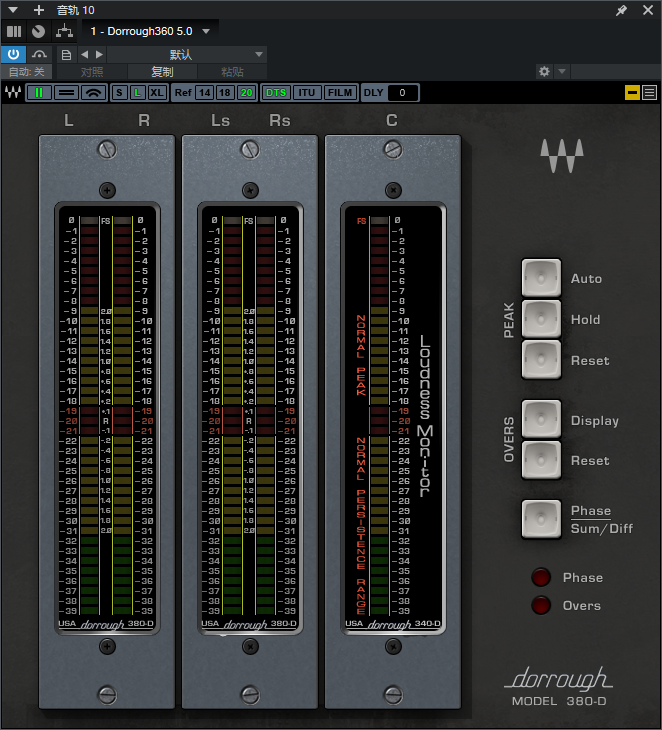Open the preset file page icon
The image size is (662, 730).
(x=67, y=55)
